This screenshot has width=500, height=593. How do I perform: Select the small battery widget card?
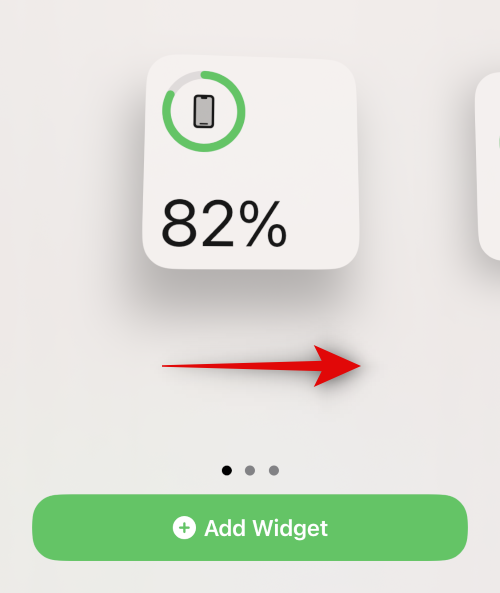(250, 162)
